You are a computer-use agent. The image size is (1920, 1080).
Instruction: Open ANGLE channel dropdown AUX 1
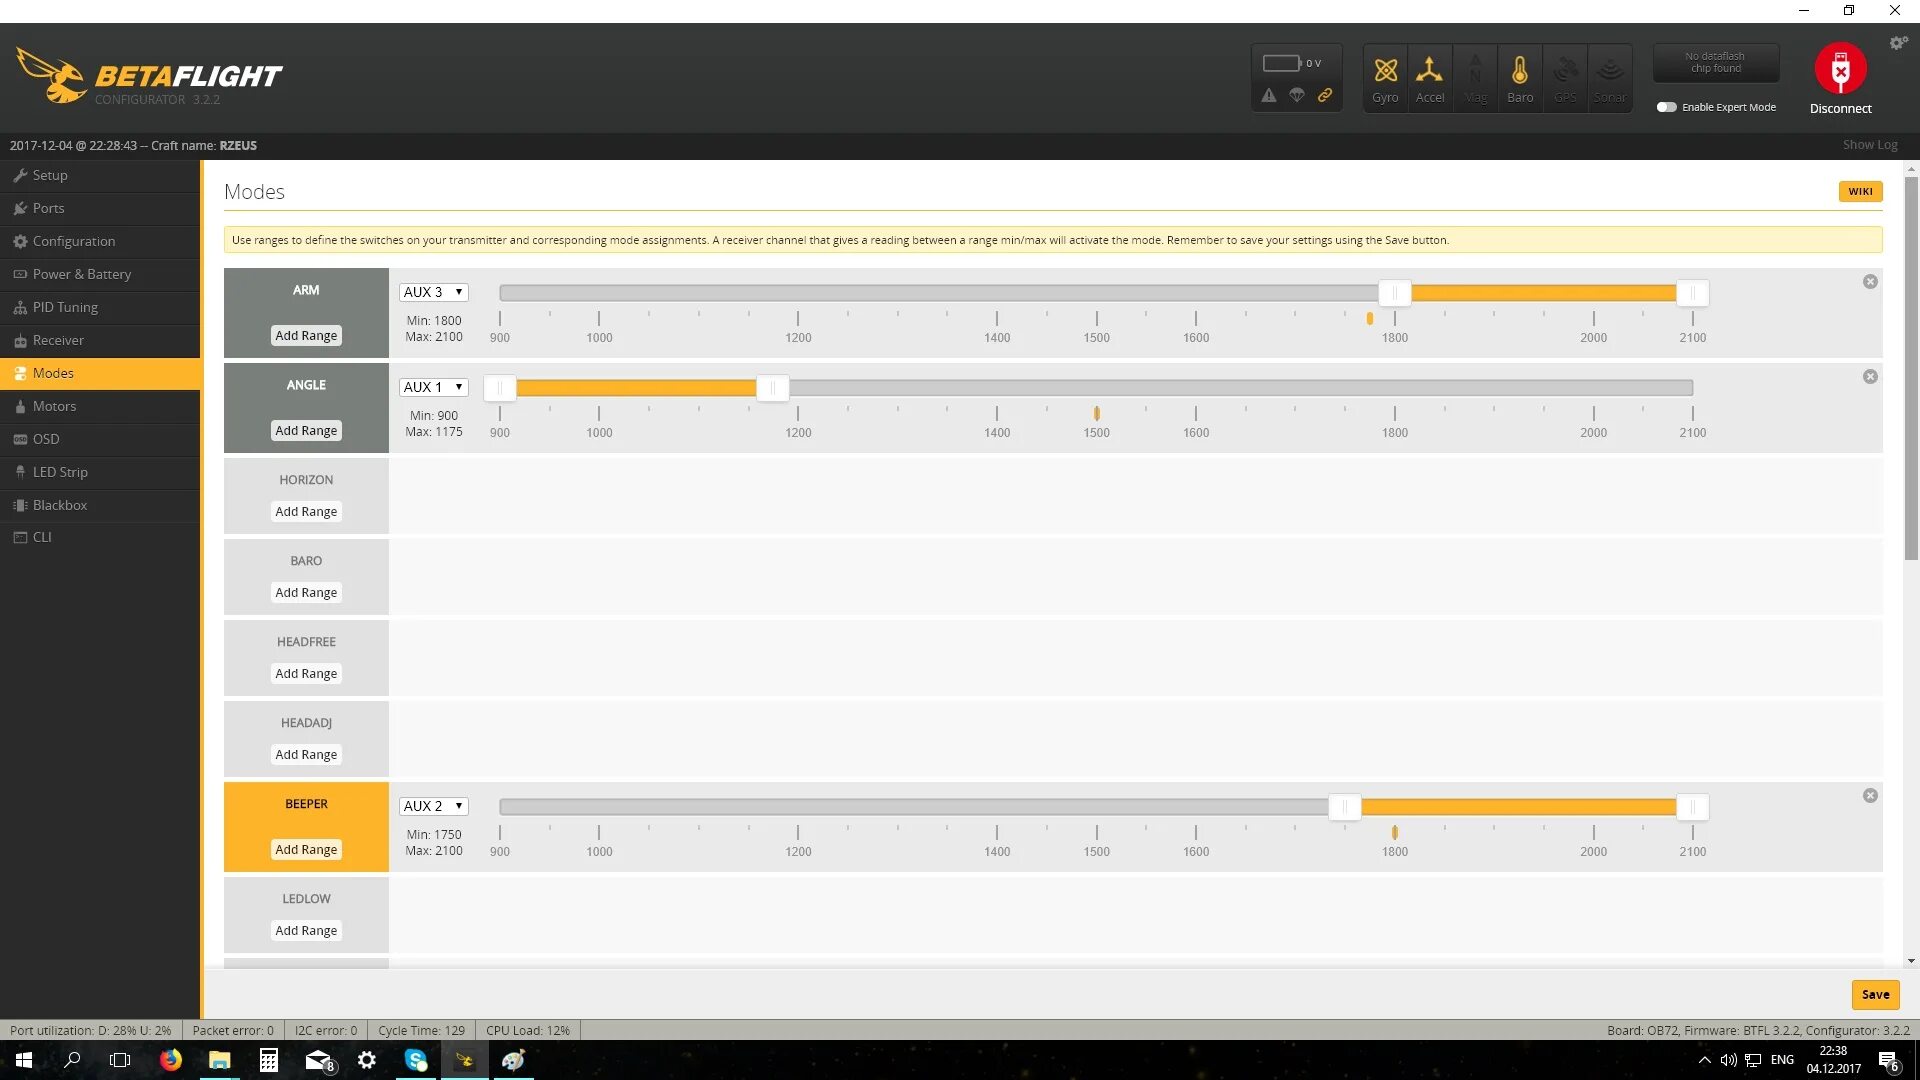click(x=433, y=387)
